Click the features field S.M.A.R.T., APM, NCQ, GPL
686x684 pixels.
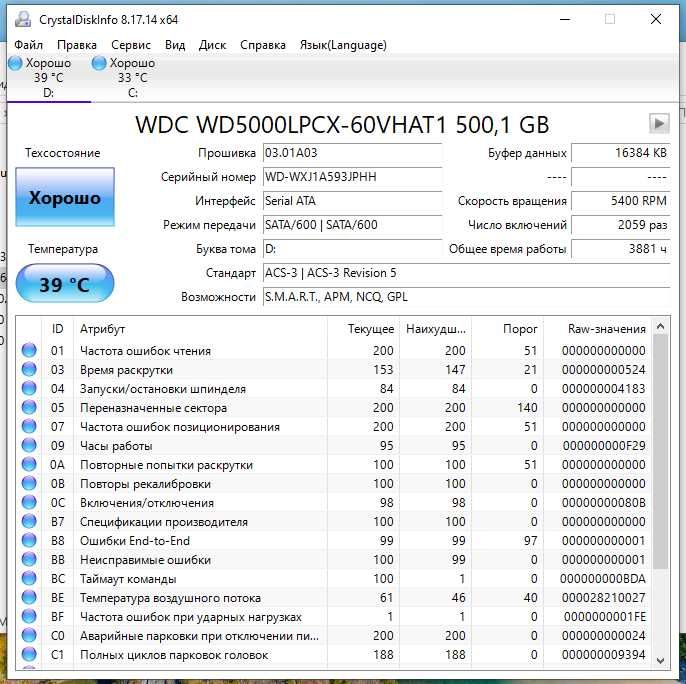[x=466, y=297]
